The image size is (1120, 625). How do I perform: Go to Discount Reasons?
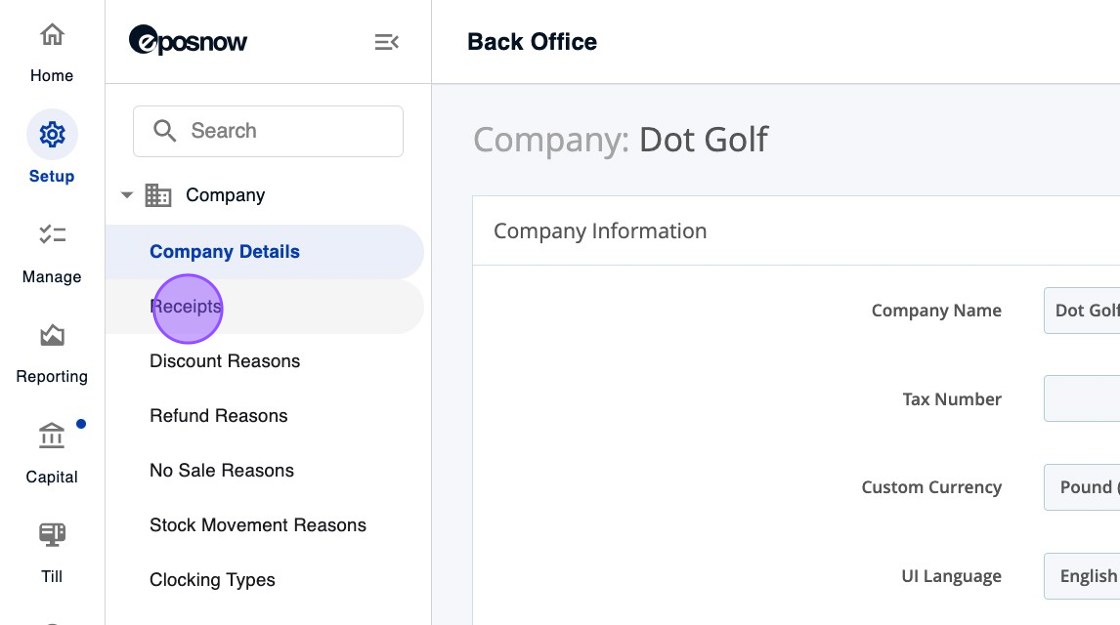225,361
